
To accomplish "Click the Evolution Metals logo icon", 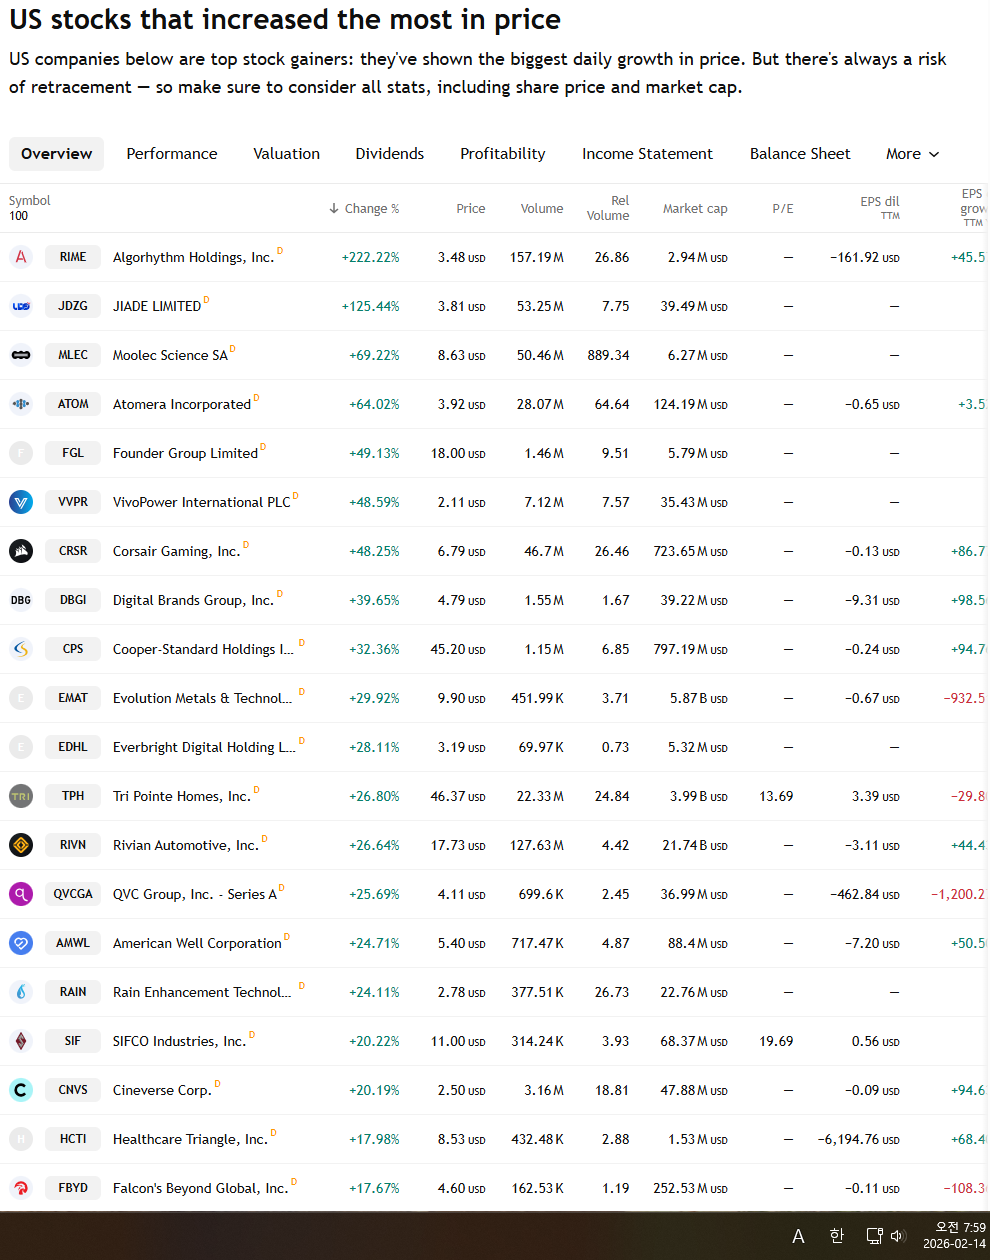I will 21,698.
